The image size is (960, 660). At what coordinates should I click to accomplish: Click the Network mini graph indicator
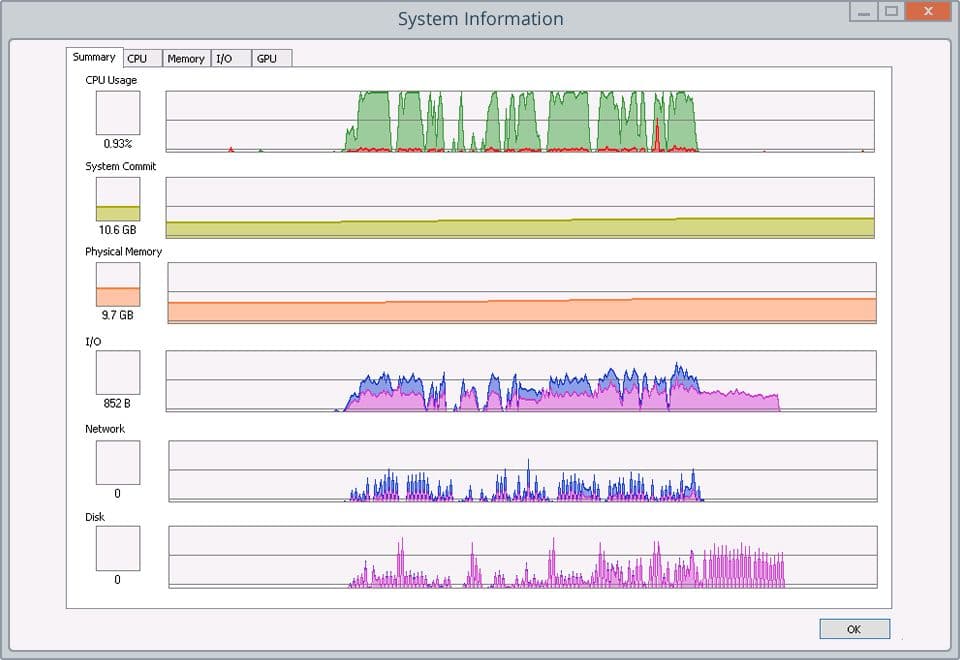pyautogui.click(x=118, y=461)
